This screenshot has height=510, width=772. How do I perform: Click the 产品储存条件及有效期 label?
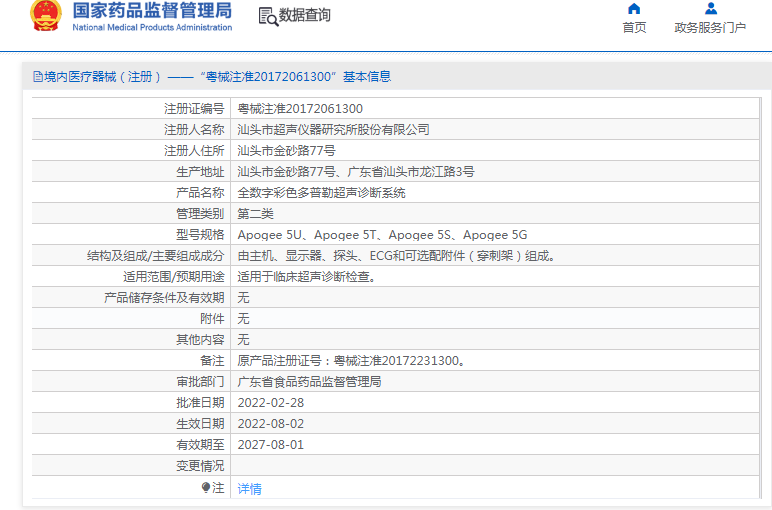[164, 298]
